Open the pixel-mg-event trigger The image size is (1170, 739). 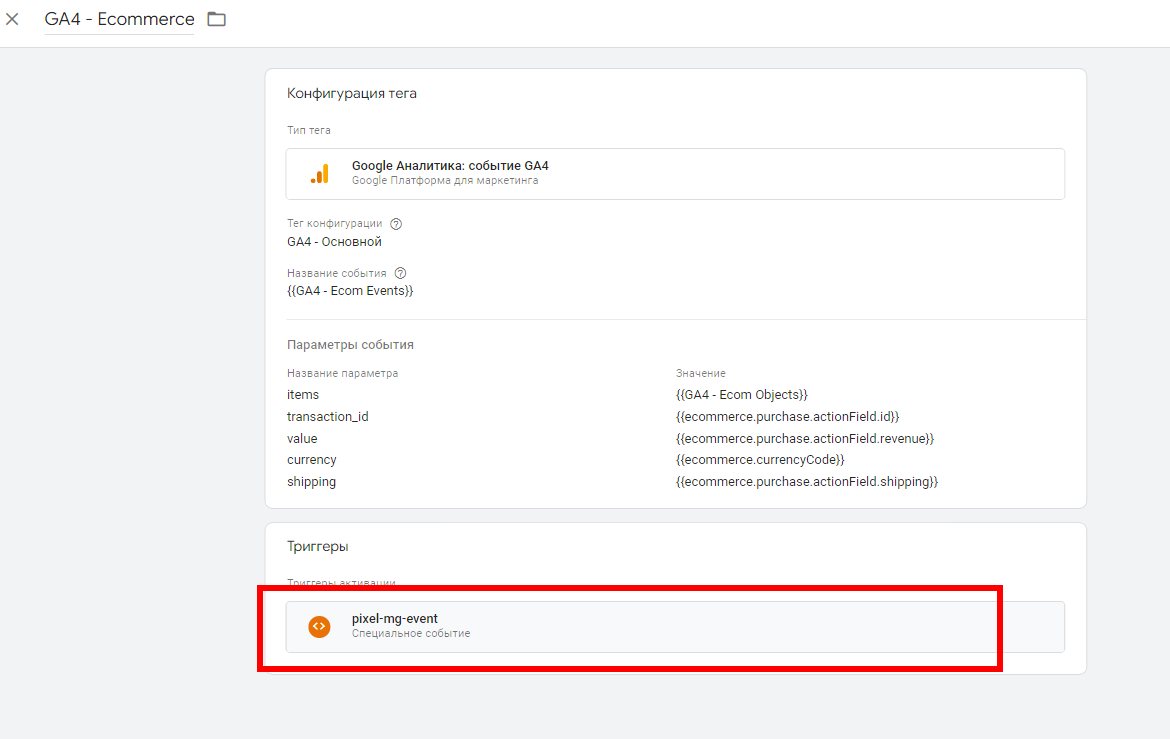tap(675, 627)
